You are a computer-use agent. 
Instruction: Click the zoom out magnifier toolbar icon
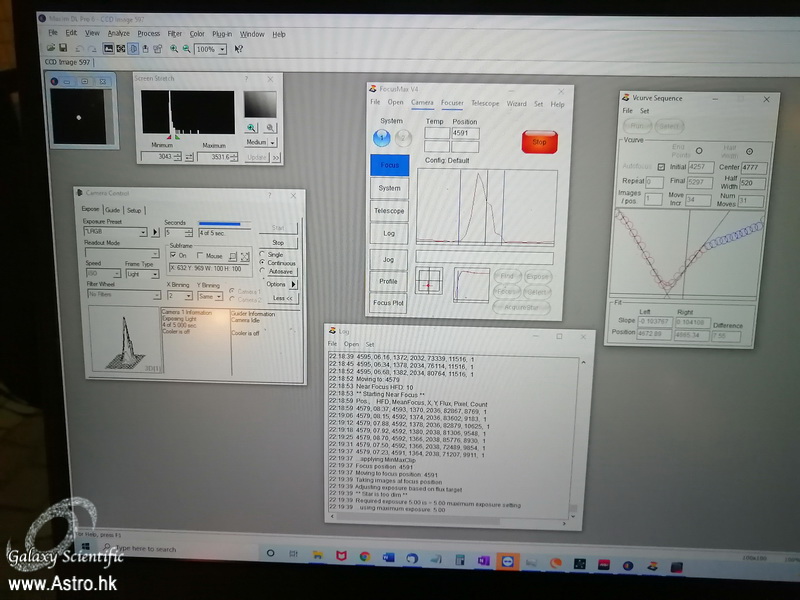(x=185, y=48)
